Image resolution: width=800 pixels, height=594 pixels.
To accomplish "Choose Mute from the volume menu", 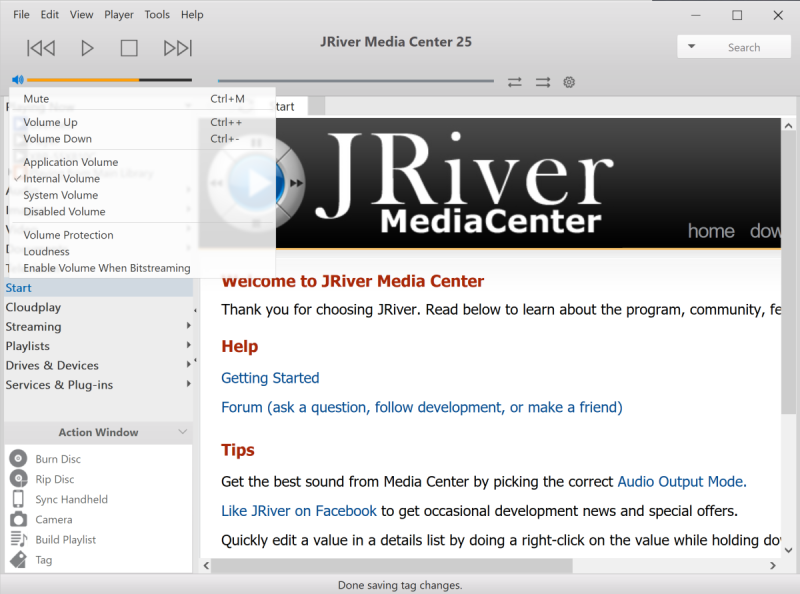I will pos(36,99).
